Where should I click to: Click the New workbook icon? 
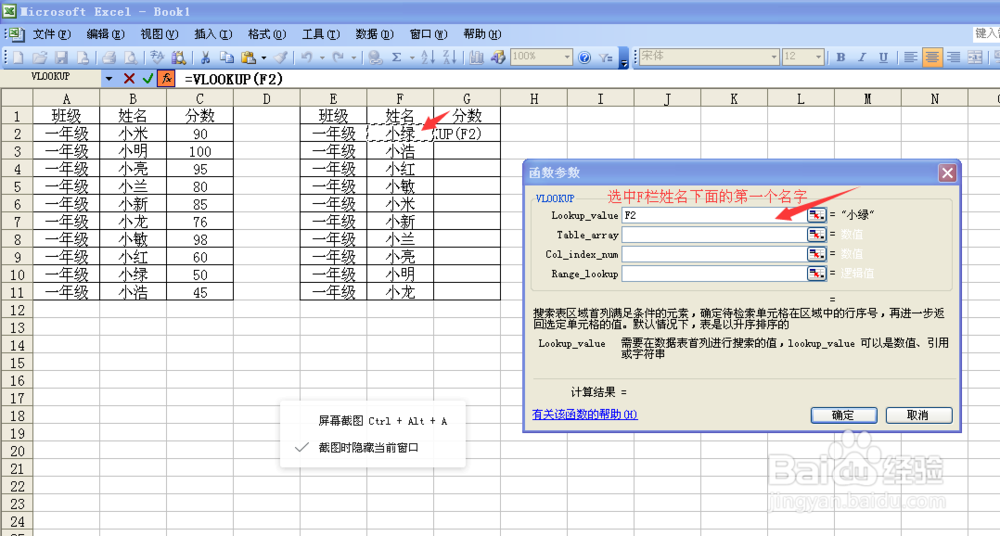click(18, 57)
